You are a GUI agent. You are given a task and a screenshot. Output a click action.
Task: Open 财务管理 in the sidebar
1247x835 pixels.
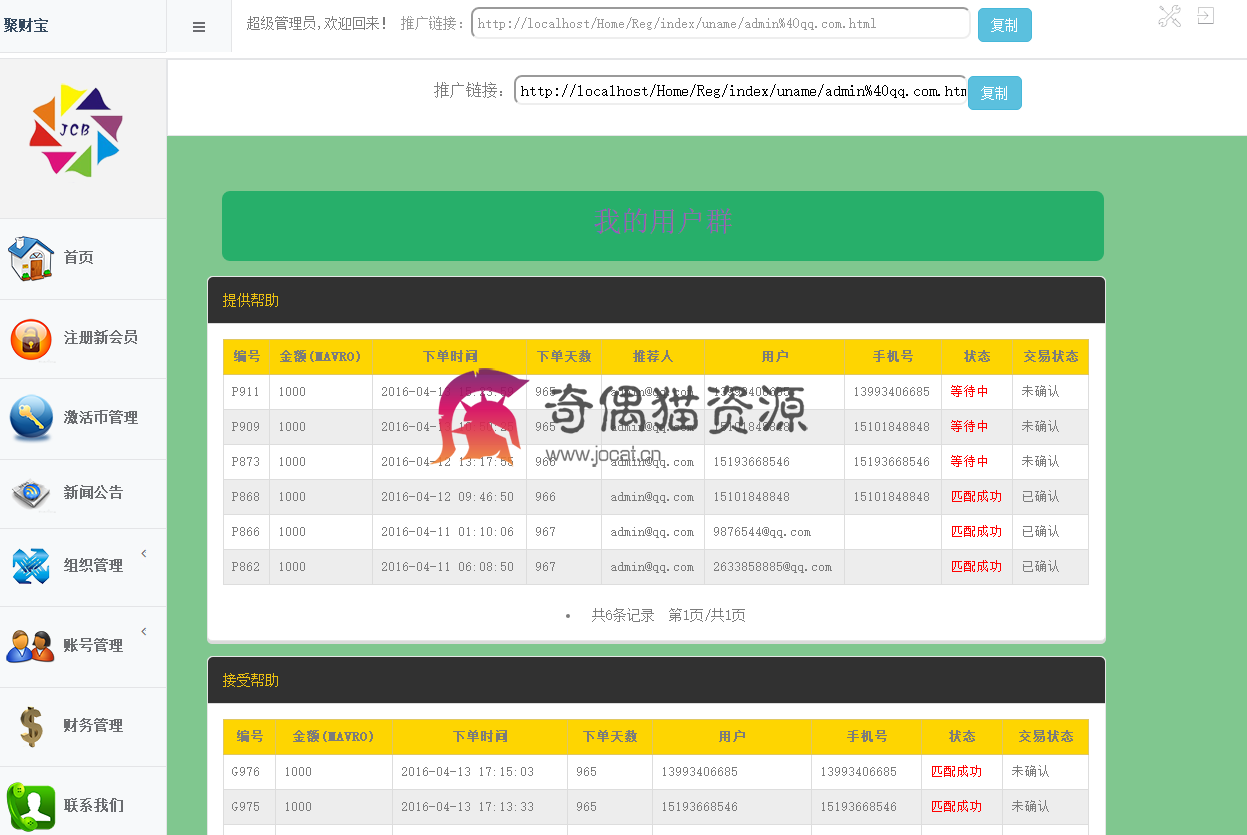pyautogui.click(x=94, y=726)
